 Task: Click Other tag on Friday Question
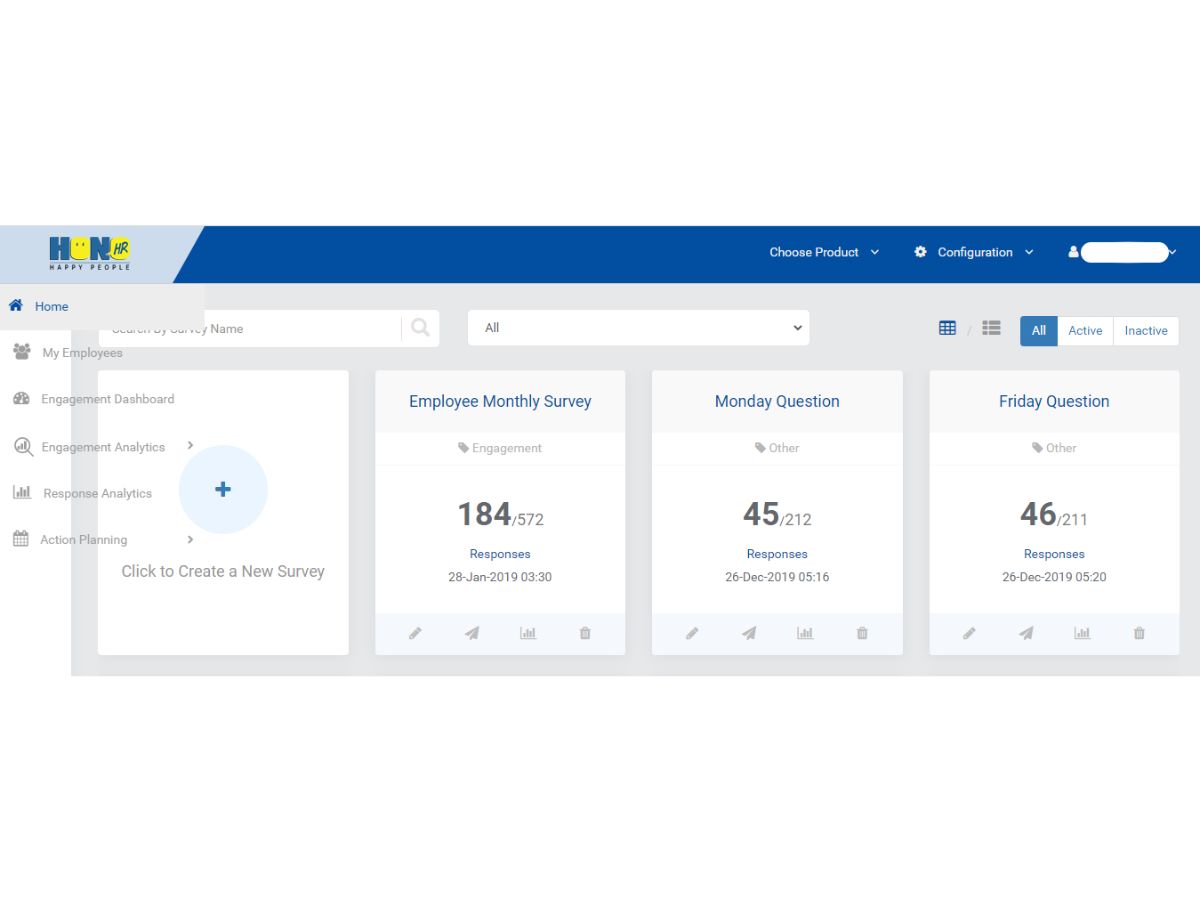point(1054,448)
